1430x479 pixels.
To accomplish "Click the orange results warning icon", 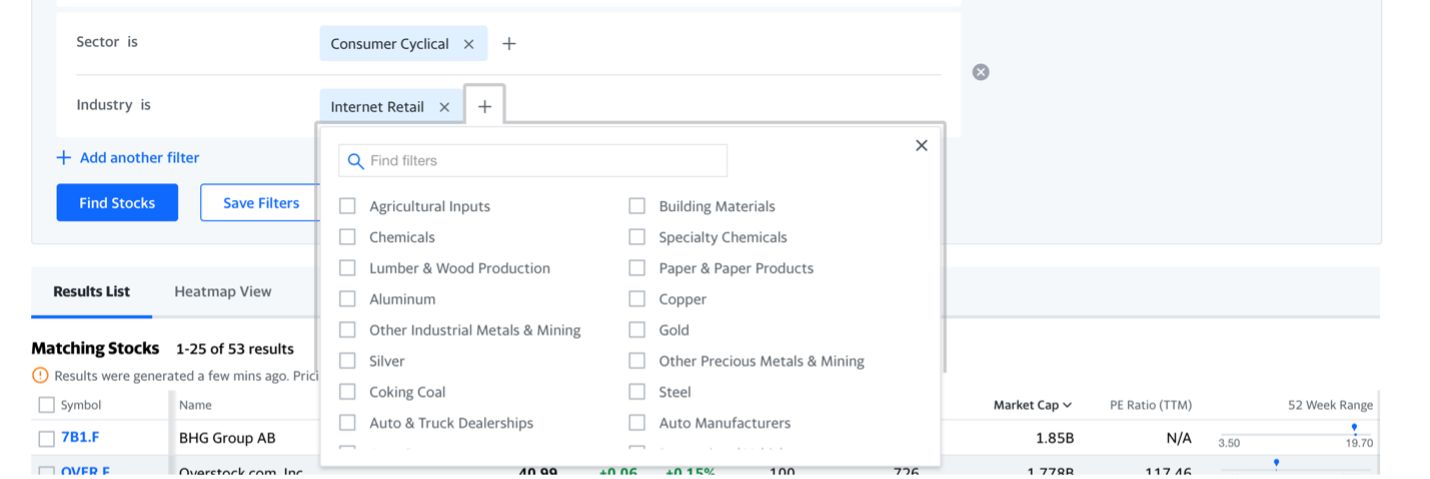I will tap(40, 375).
